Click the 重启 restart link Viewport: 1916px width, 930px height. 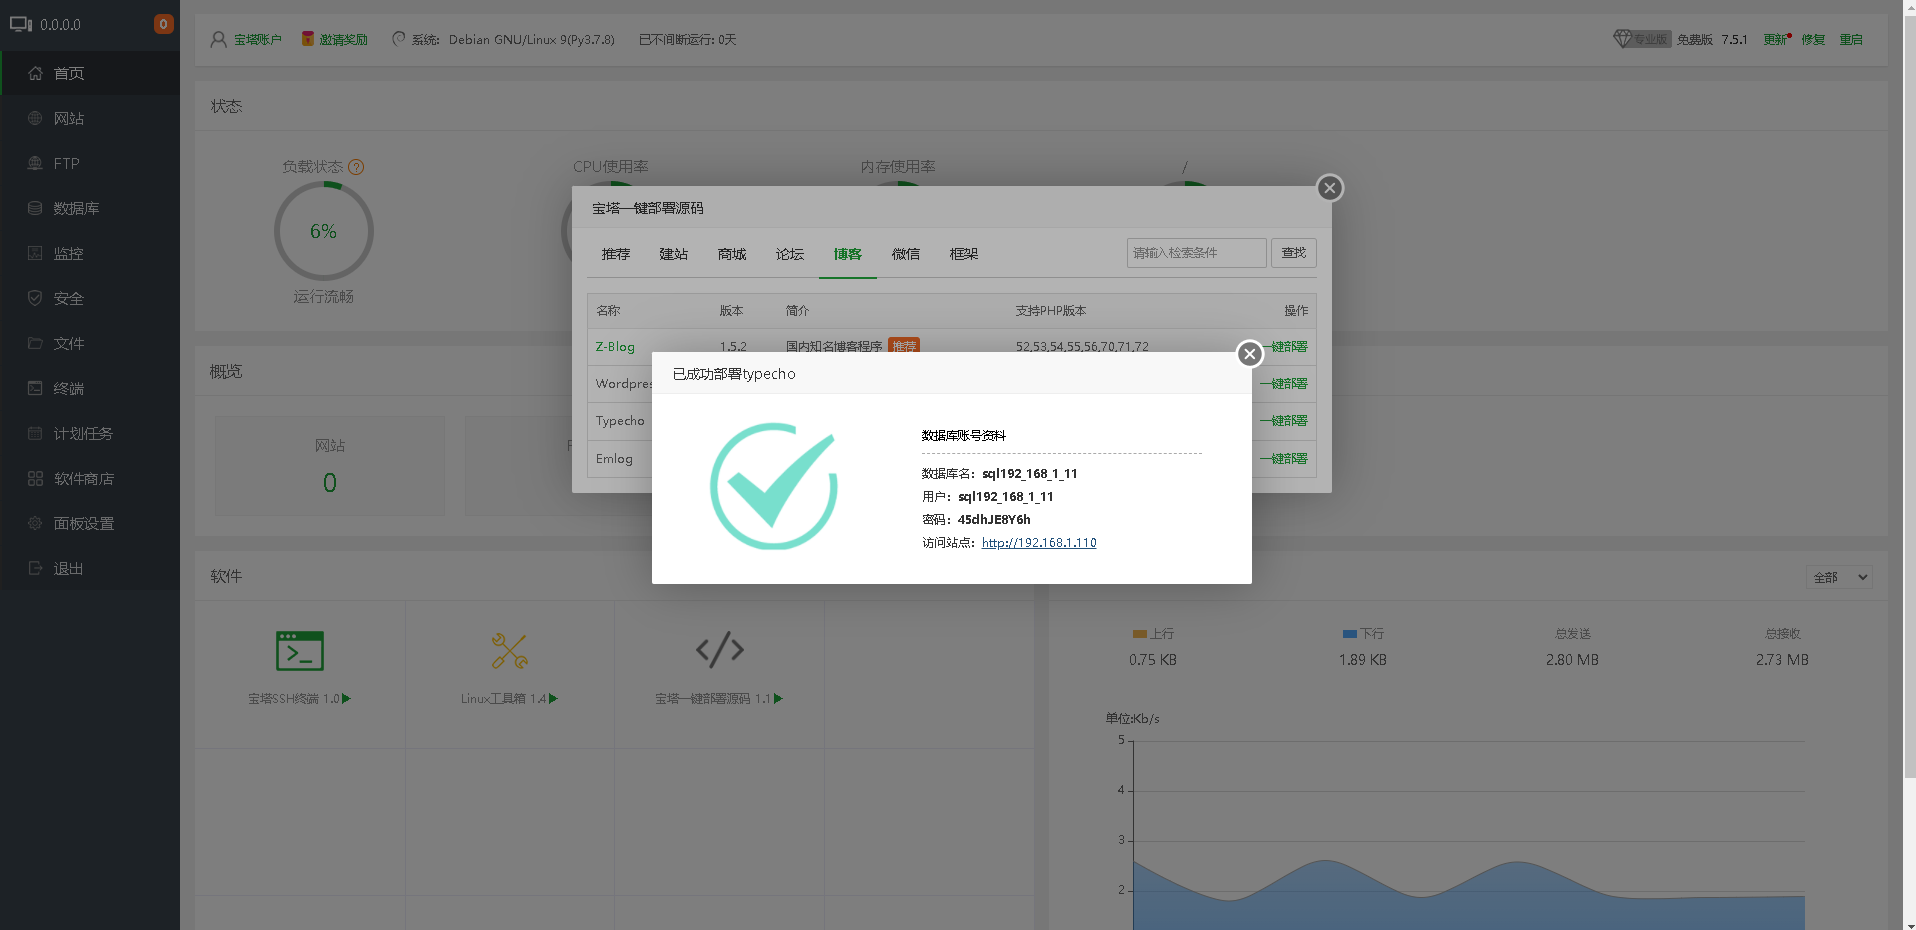click(1851, 40)
